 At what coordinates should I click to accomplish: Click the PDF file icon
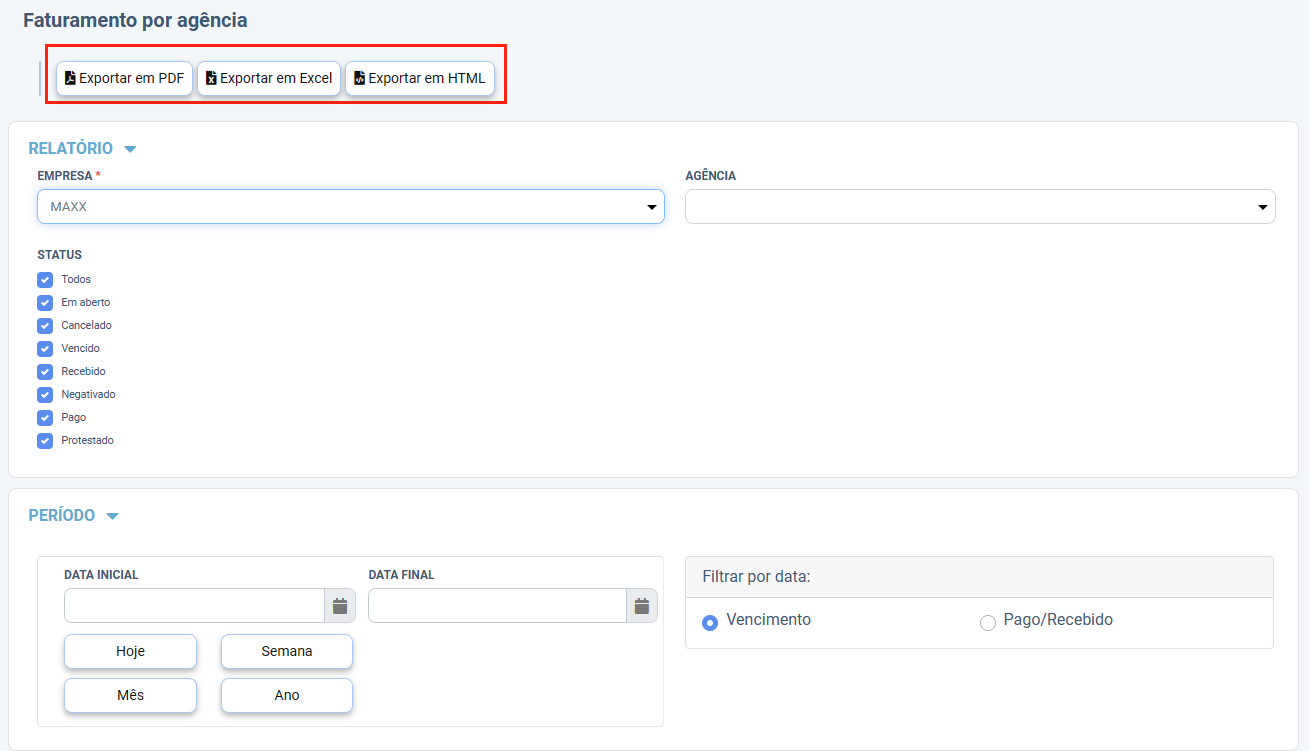coord(70,78)
